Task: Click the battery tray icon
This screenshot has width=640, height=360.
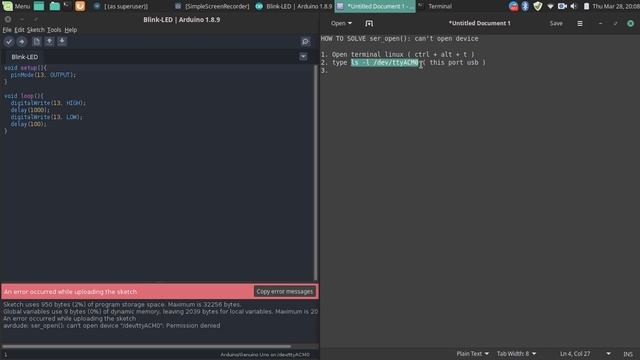Action: [x=586, y=6]
